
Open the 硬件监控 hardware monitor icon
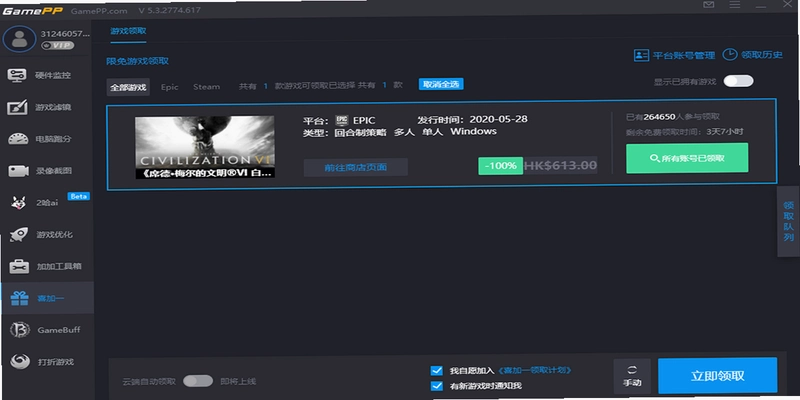(x=17, y=75)
